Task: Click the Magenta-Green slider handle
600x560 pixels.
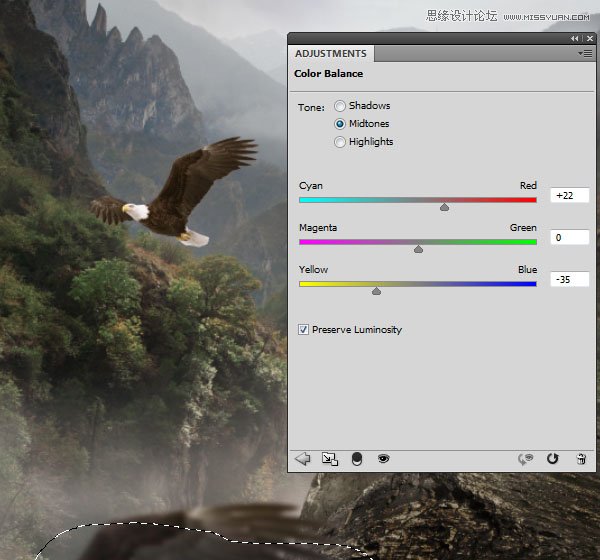Action: point(418,249)
